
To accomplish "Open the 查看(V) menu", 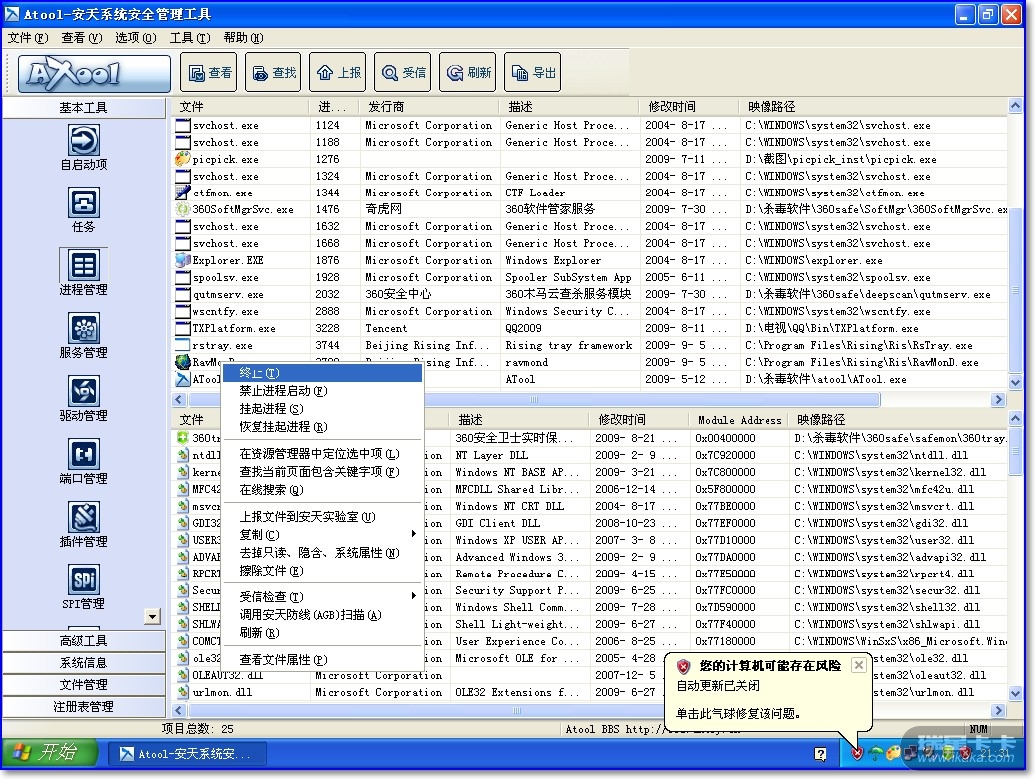I will point(82,38).
